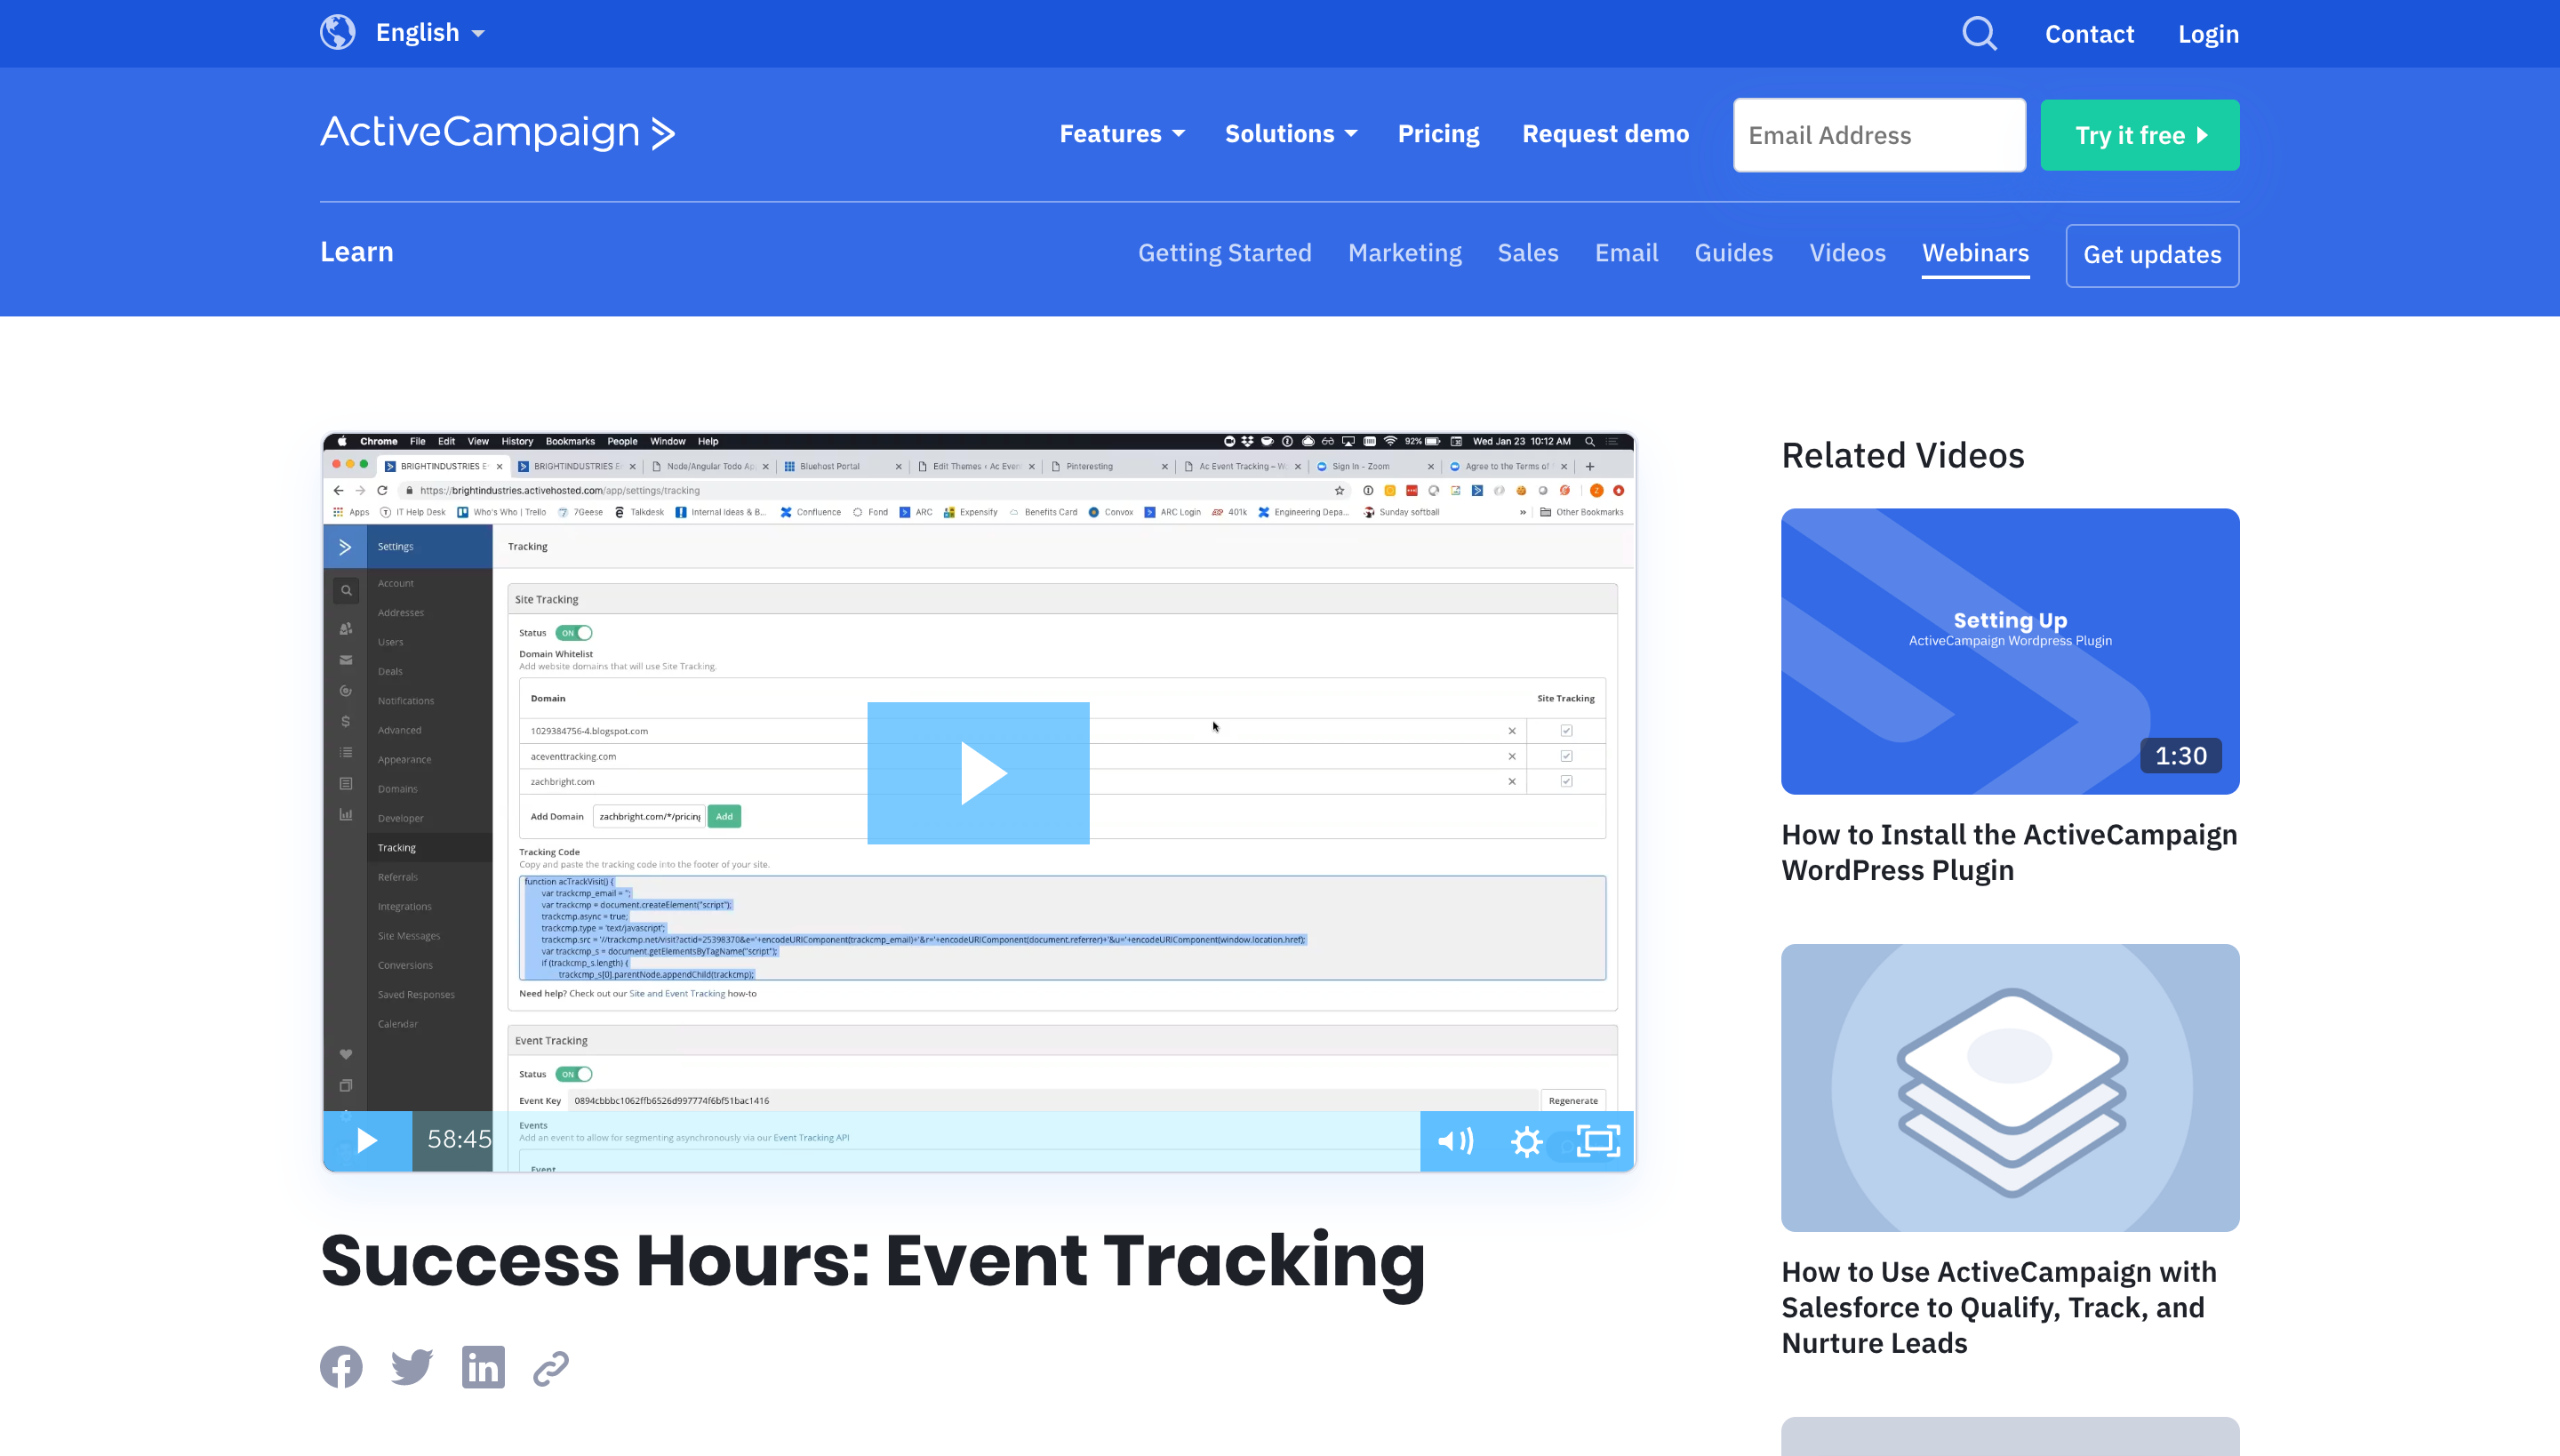Click Request demo in navigation
Screen dimensions: 2560x1456
1605,134
